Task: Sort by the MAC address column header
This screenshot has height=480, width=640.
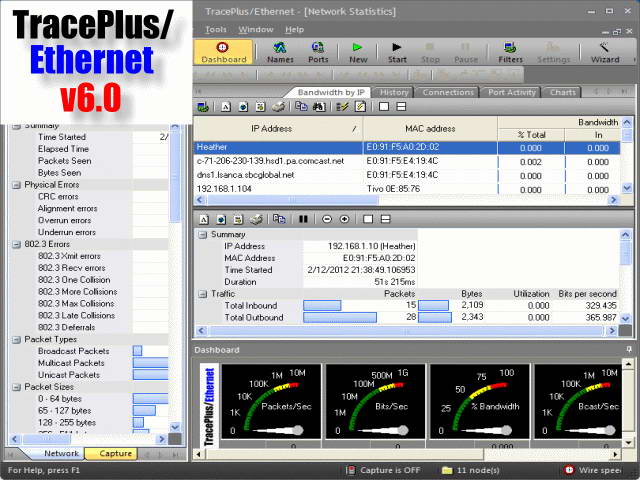Action: 430,129
